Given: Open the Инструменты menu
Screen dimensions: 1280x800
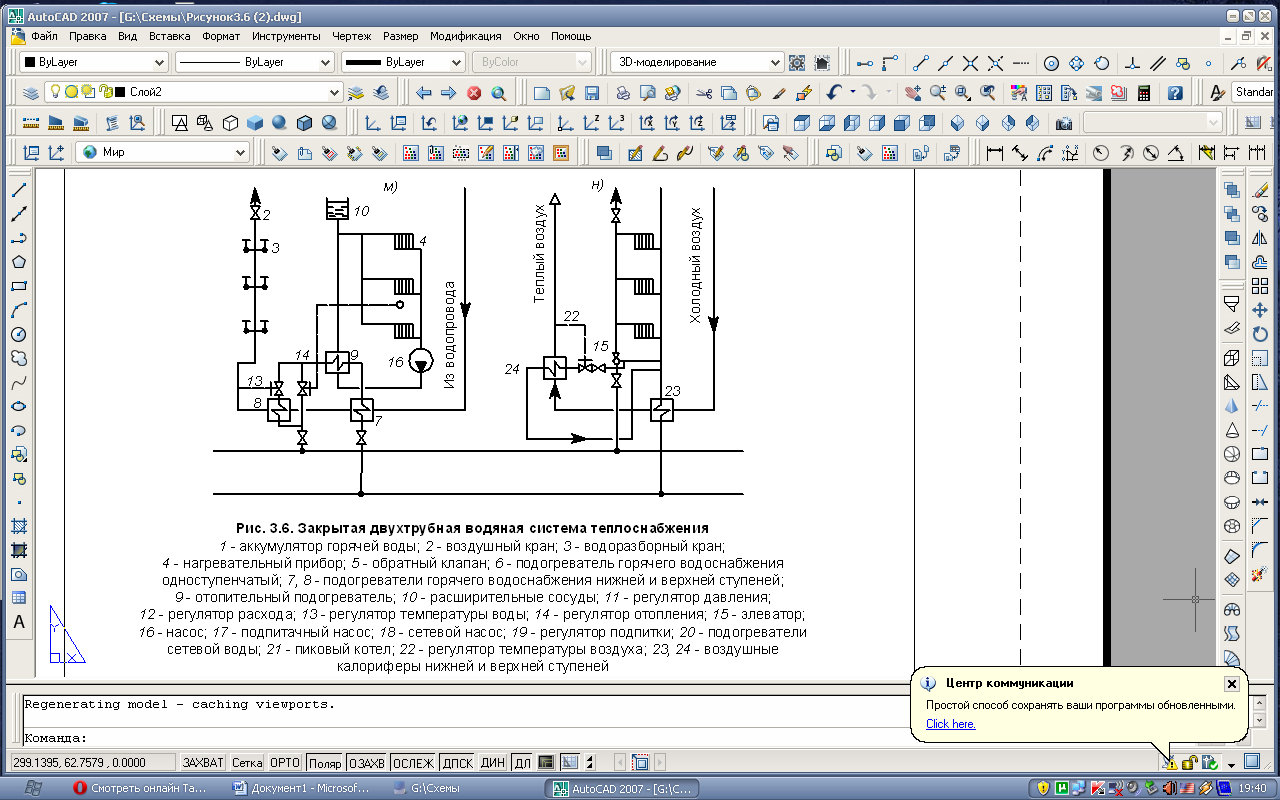Looking at the screenshot, I should [x=286, y=36].
